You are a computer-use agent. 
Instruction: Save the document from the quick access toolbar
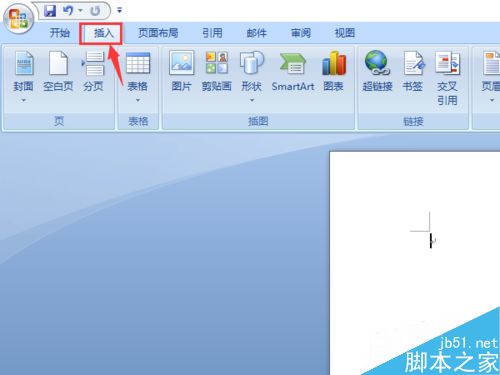tap(50, 11)
